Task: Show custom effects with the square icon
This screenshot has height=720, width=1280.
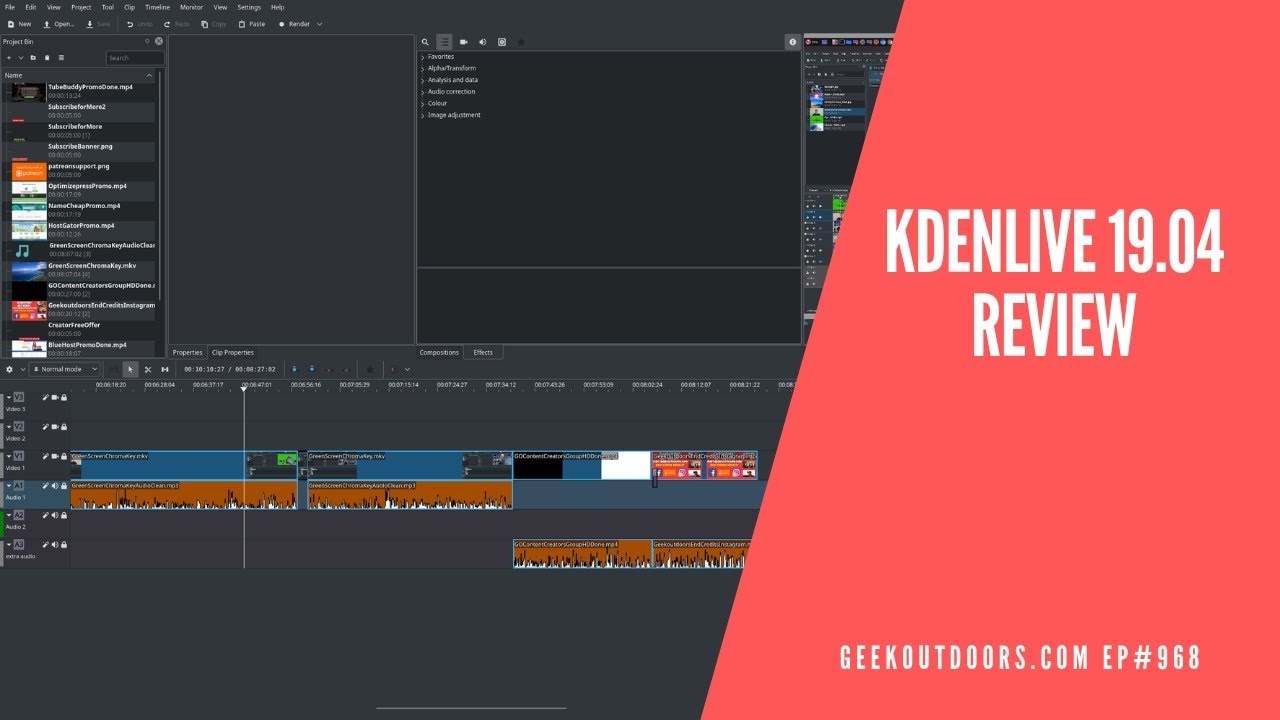Action: pos(502,42)
